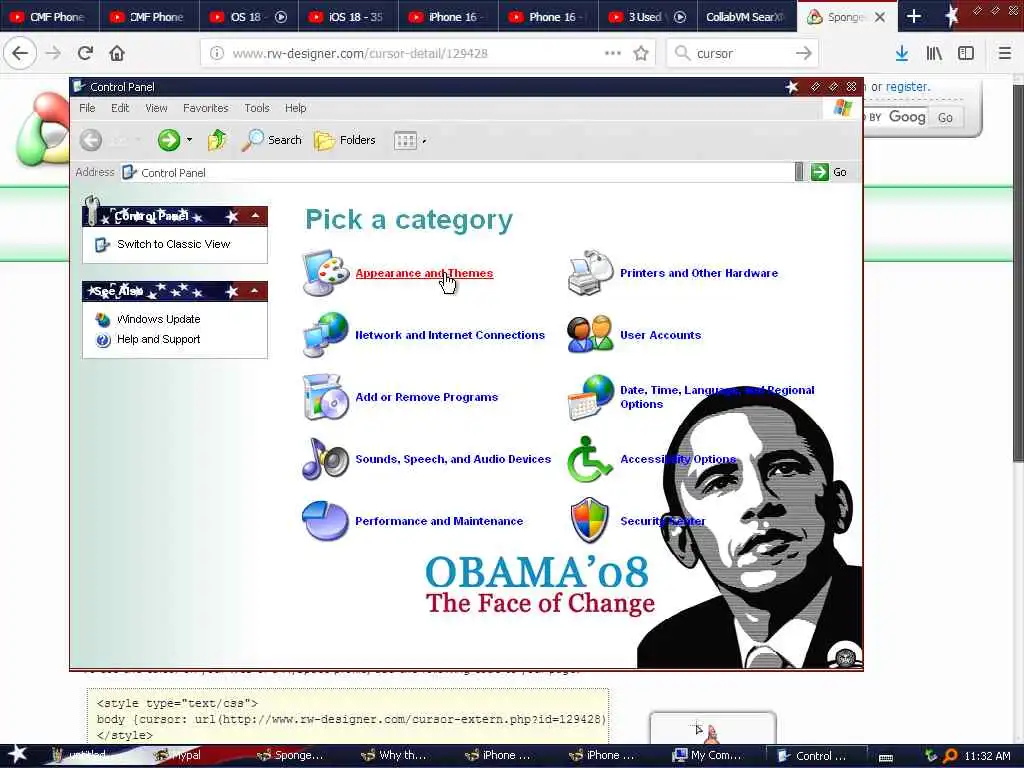The height and width of the screenshot is (768, 1024).
Task: Reload the browser page
Action: [85, 53]
